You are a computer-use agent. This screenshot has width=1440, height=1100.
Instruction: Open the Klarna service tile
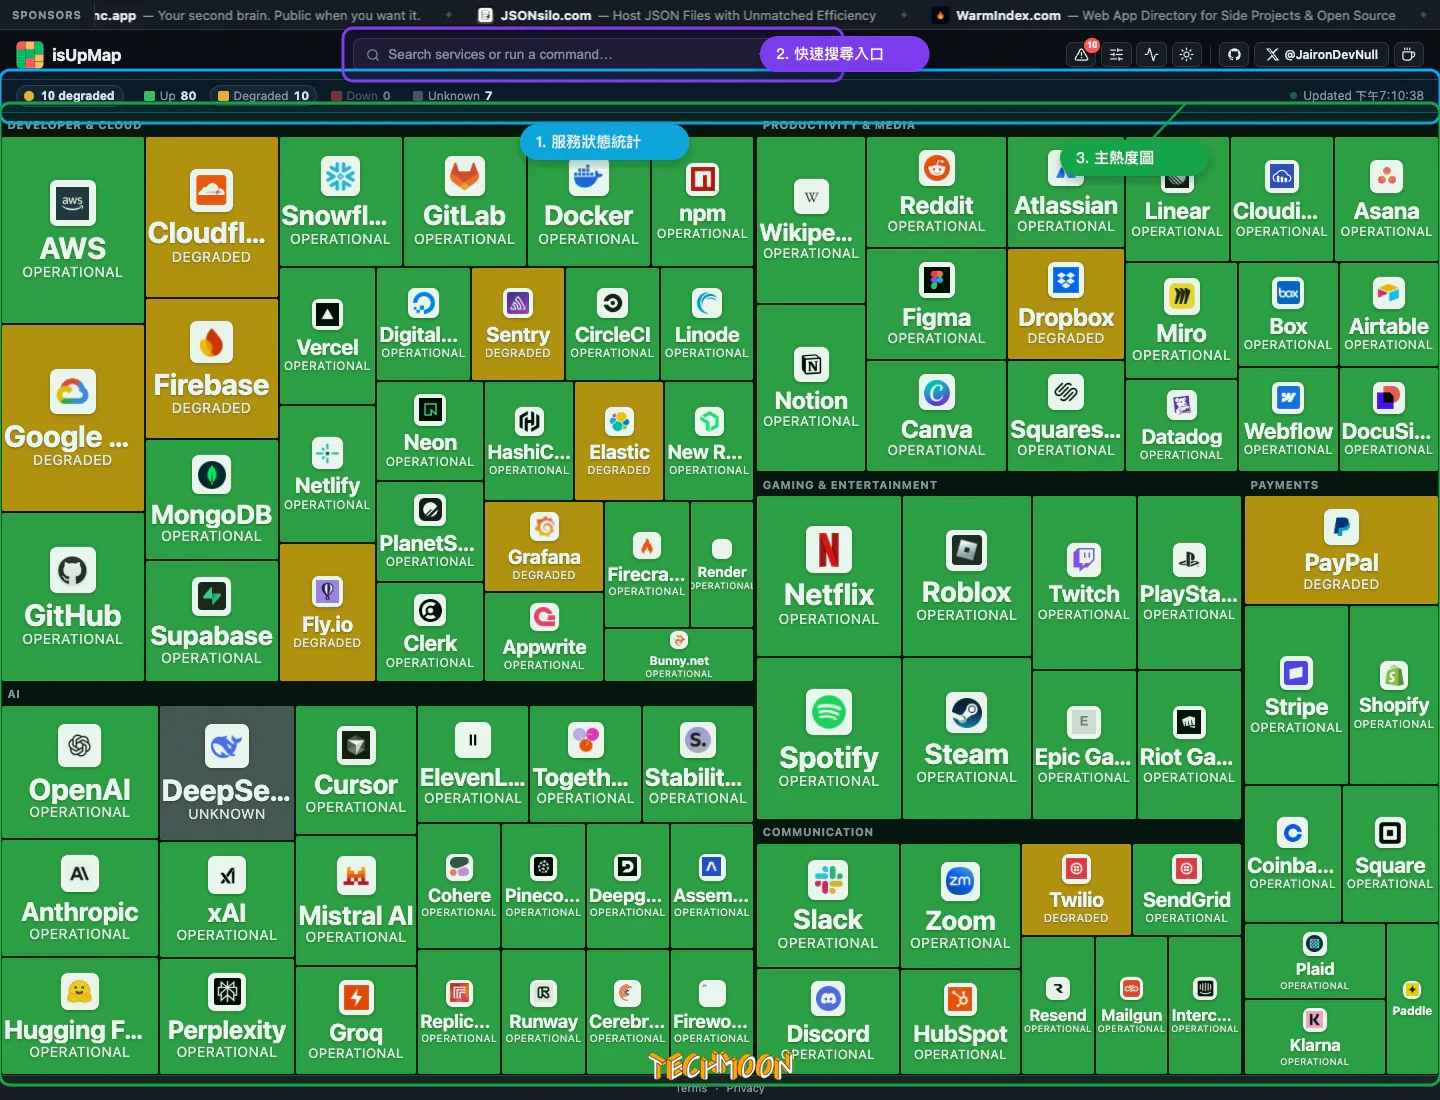click(x=1314, y=1036)
